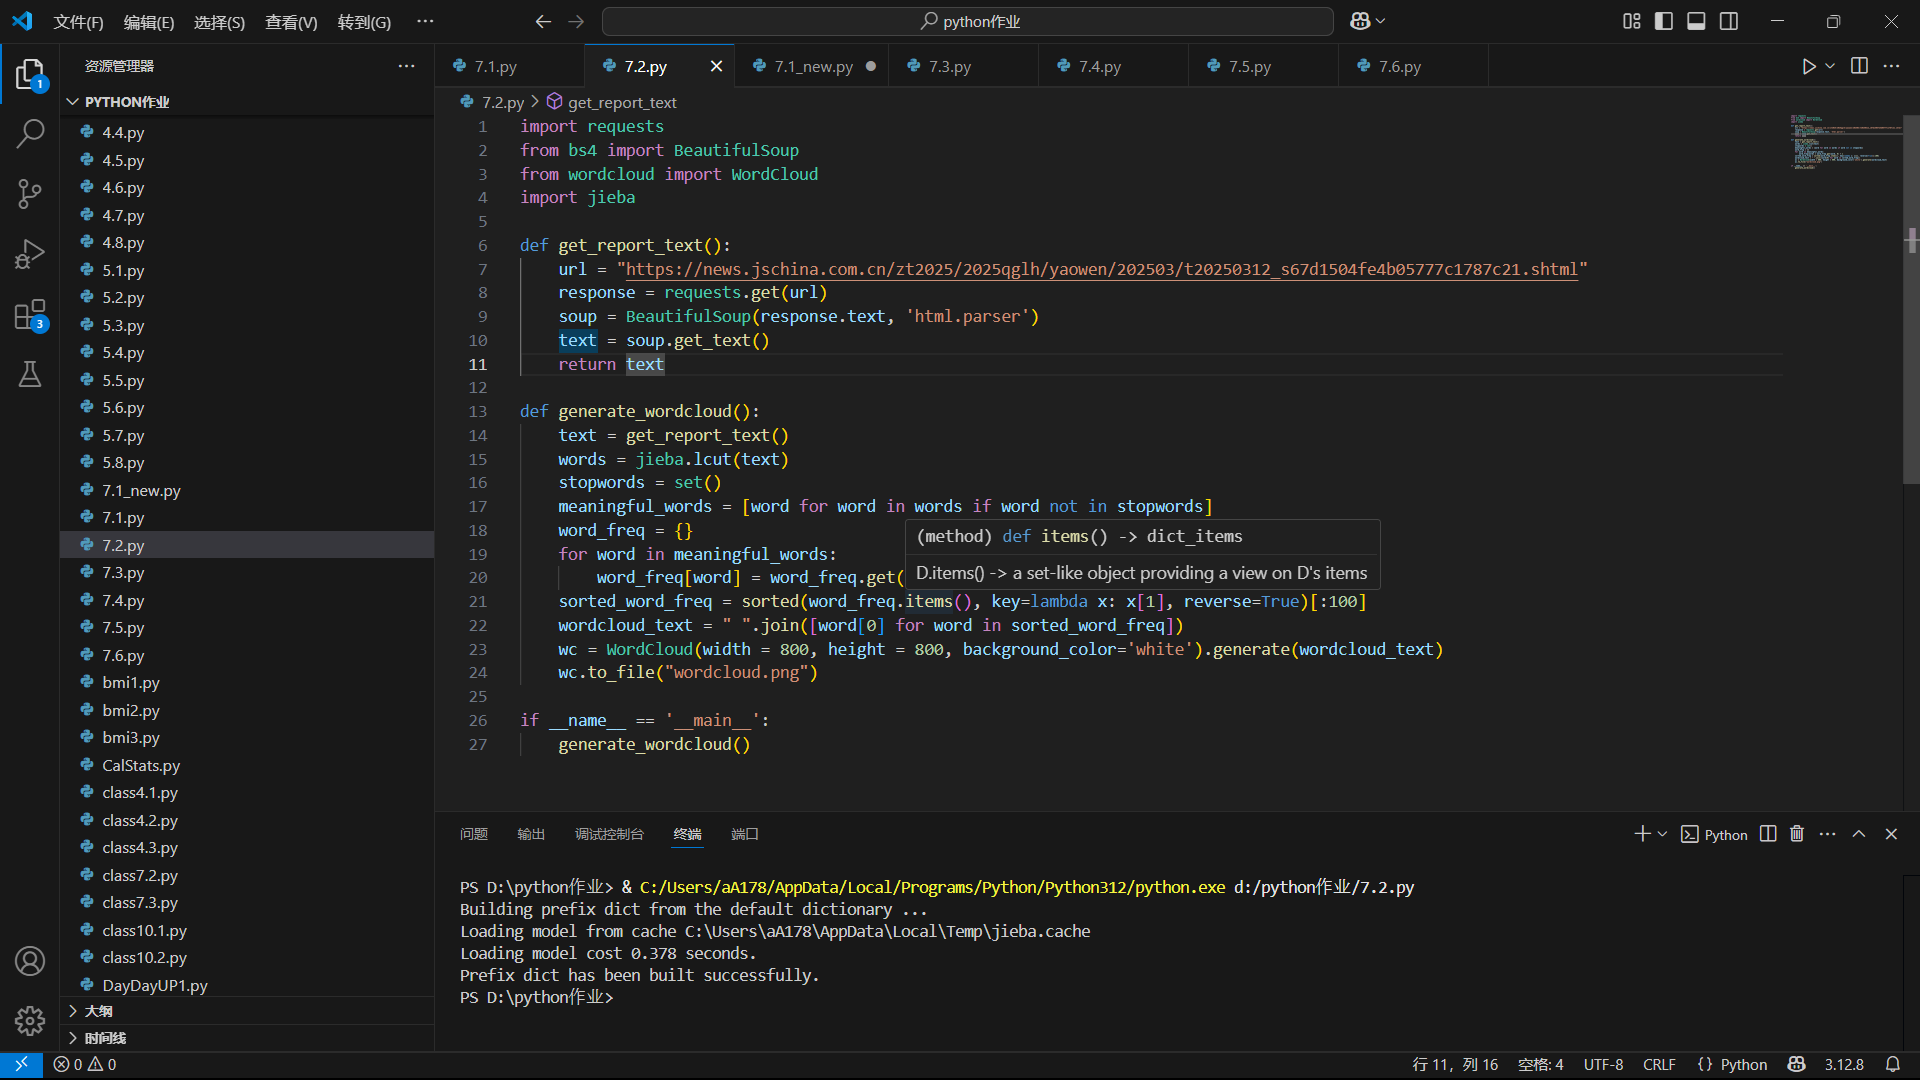Switch to the 7.3.py editor tab
Image resolution: width=1920 pixels, height=1080 pixels.
point(949,66)
